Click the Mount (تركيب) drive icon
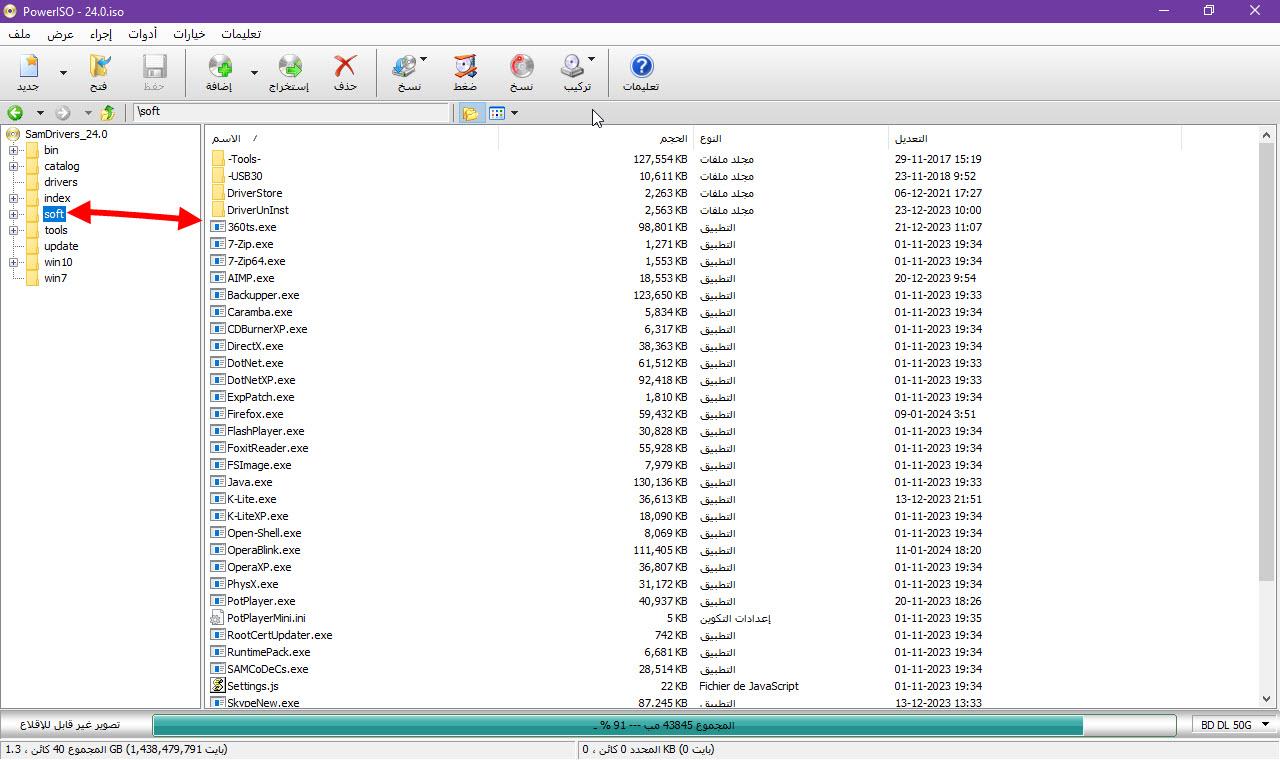This screenshot has height=760, width=1280. tap(572, 67)
